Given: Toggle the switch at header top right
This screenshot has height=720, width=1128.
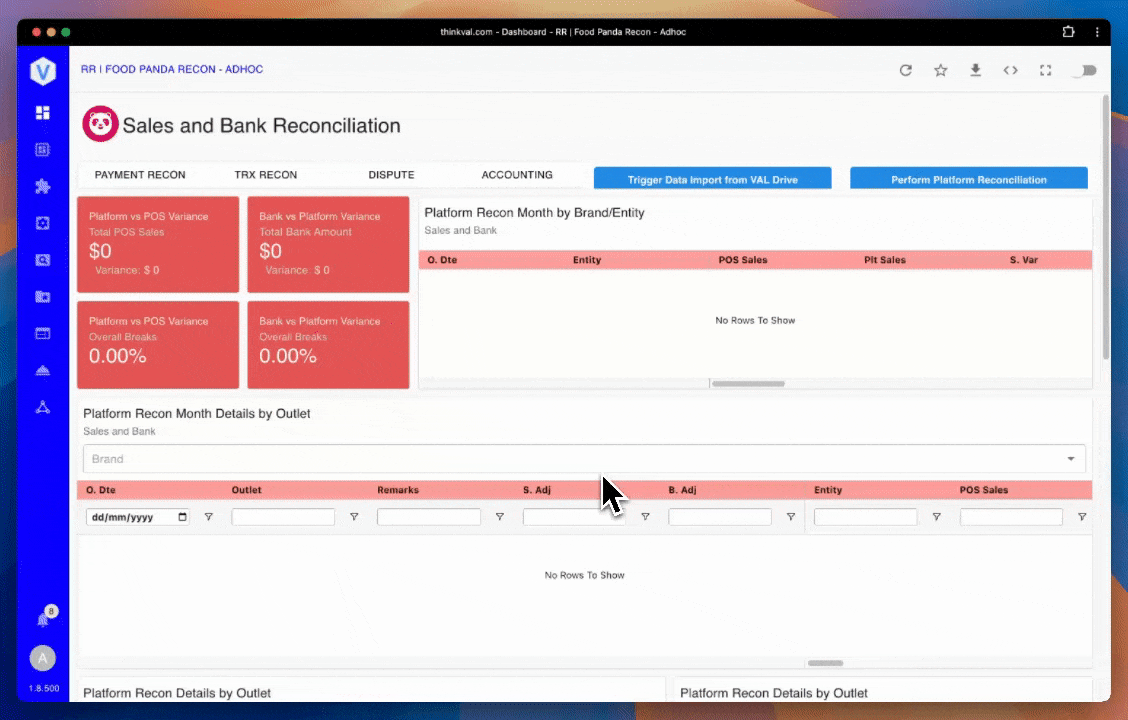Looking at the screenshot, I should pyautogui.click(x=1085, y=70).
